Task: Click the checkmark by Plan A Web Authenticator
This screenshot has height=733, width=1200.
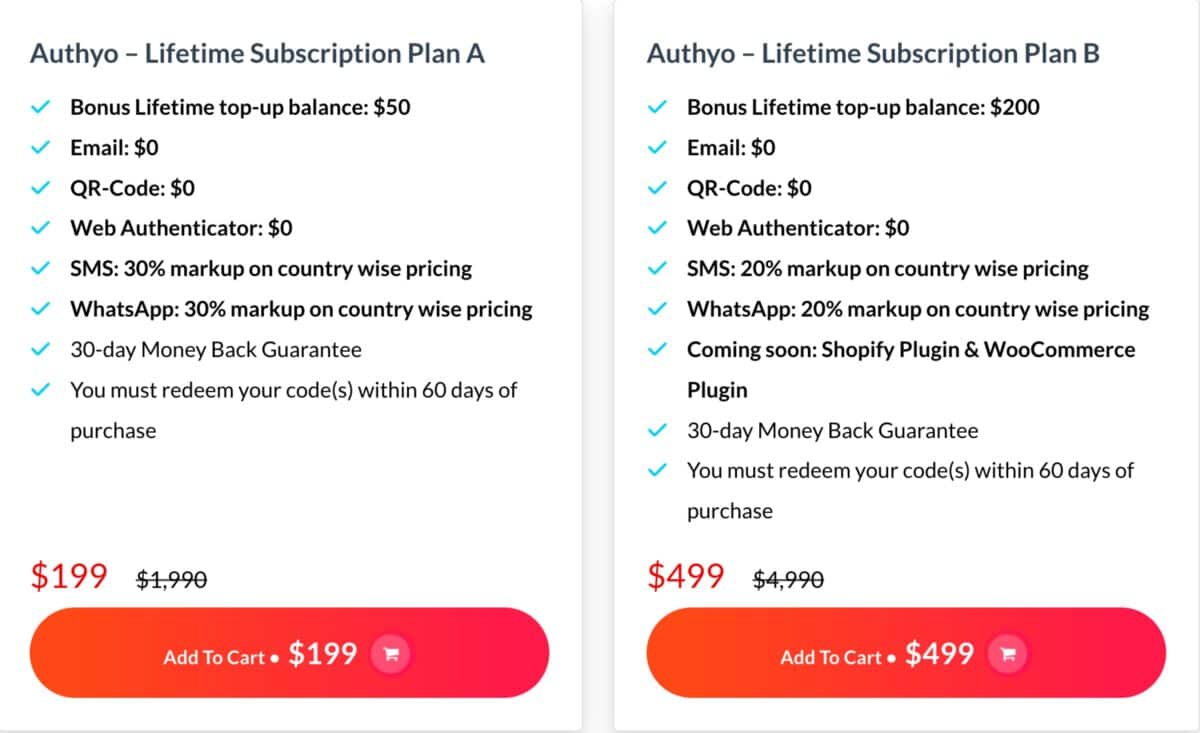Action: [41, 228]
